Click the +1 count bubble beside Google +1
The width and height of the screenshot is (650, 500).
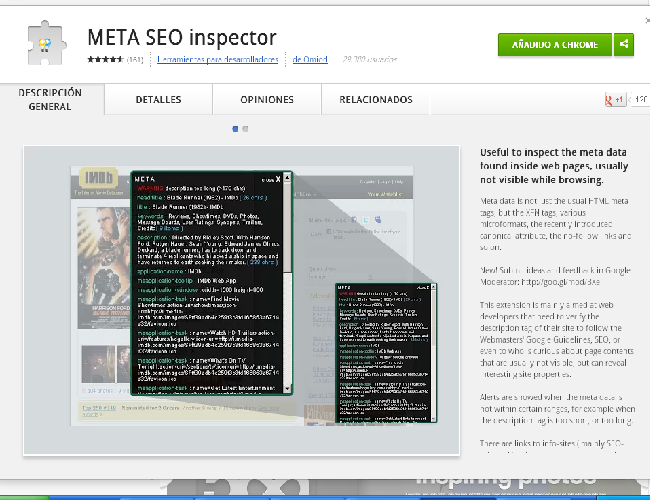[640, 100]
